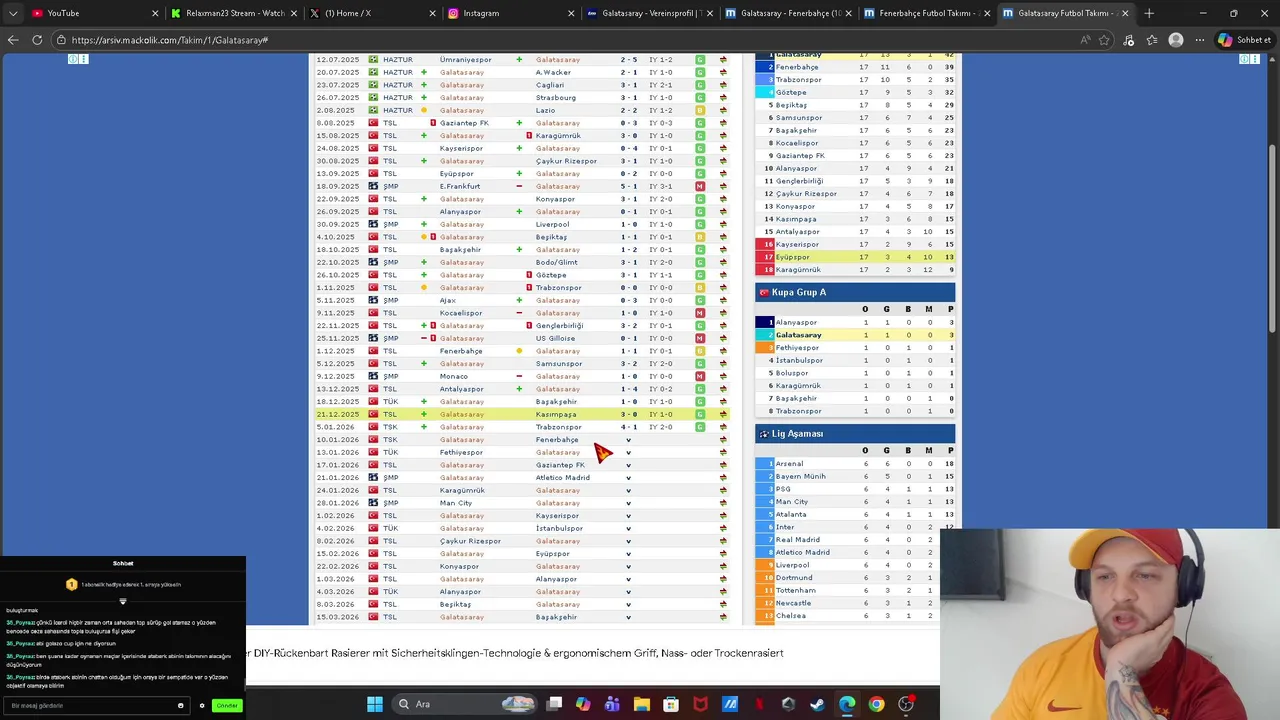
Task: Click the red M badge on E.Frankfurt row
Action: [700, 186]
